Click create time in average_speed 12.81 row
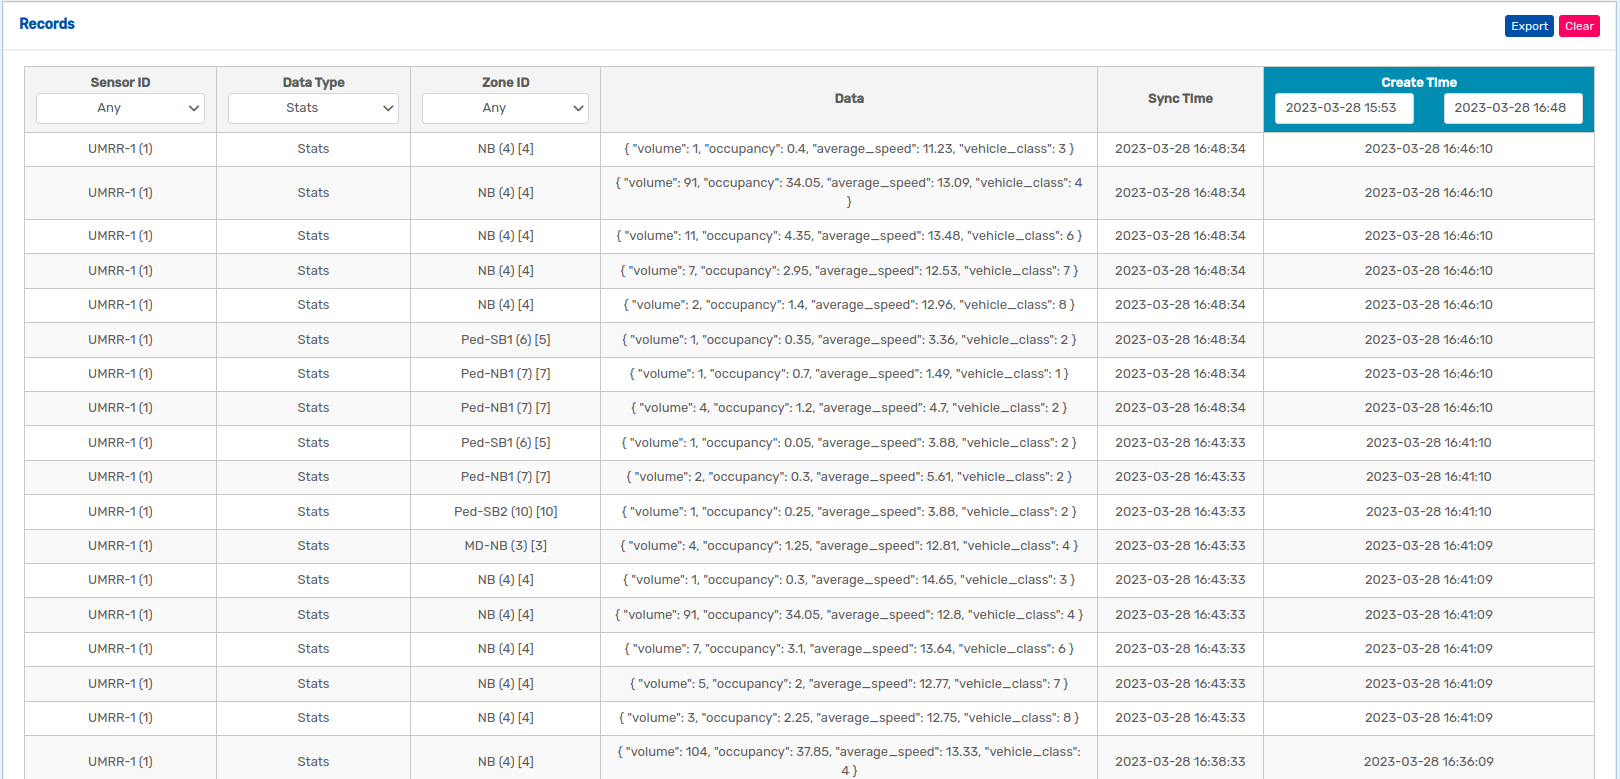Viewport: 1620px width, 779px height. click(1428, 546)
